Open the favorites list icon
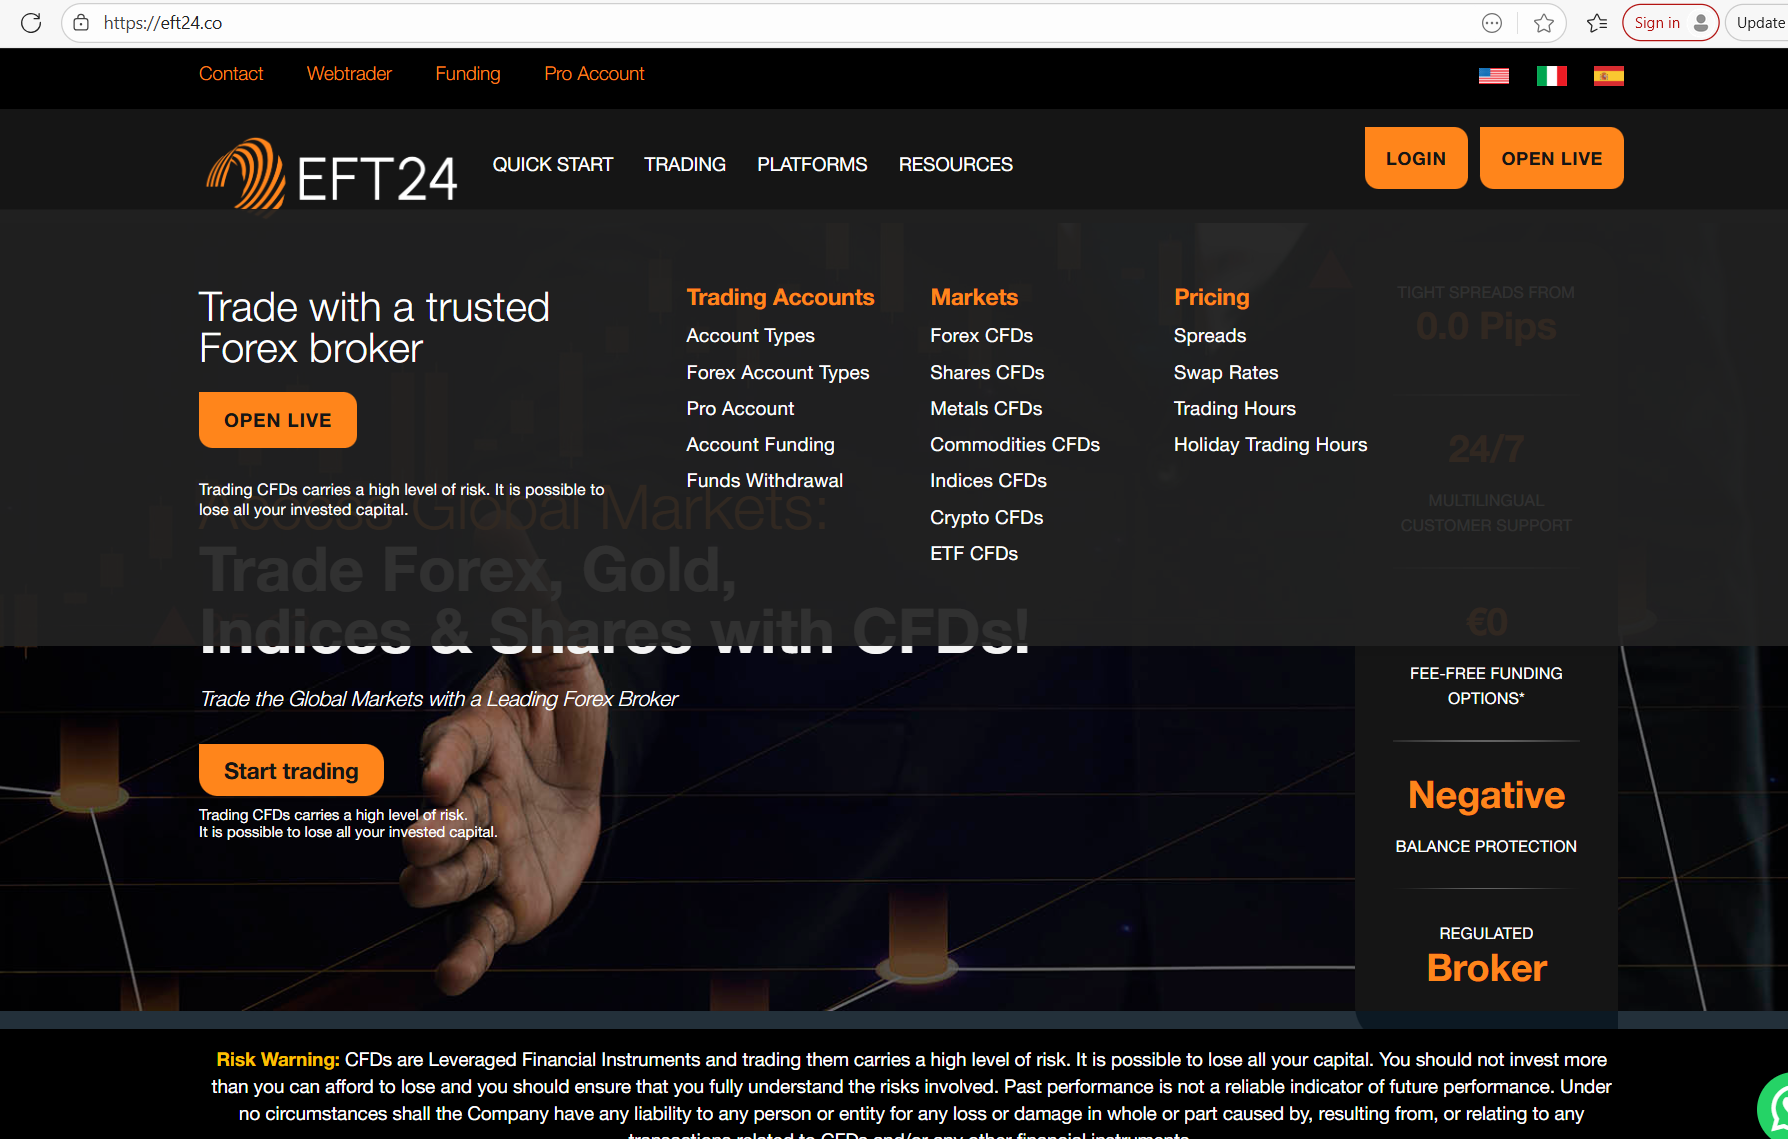This screenshot has height=1139, width=1788. tap(1597, 23)
